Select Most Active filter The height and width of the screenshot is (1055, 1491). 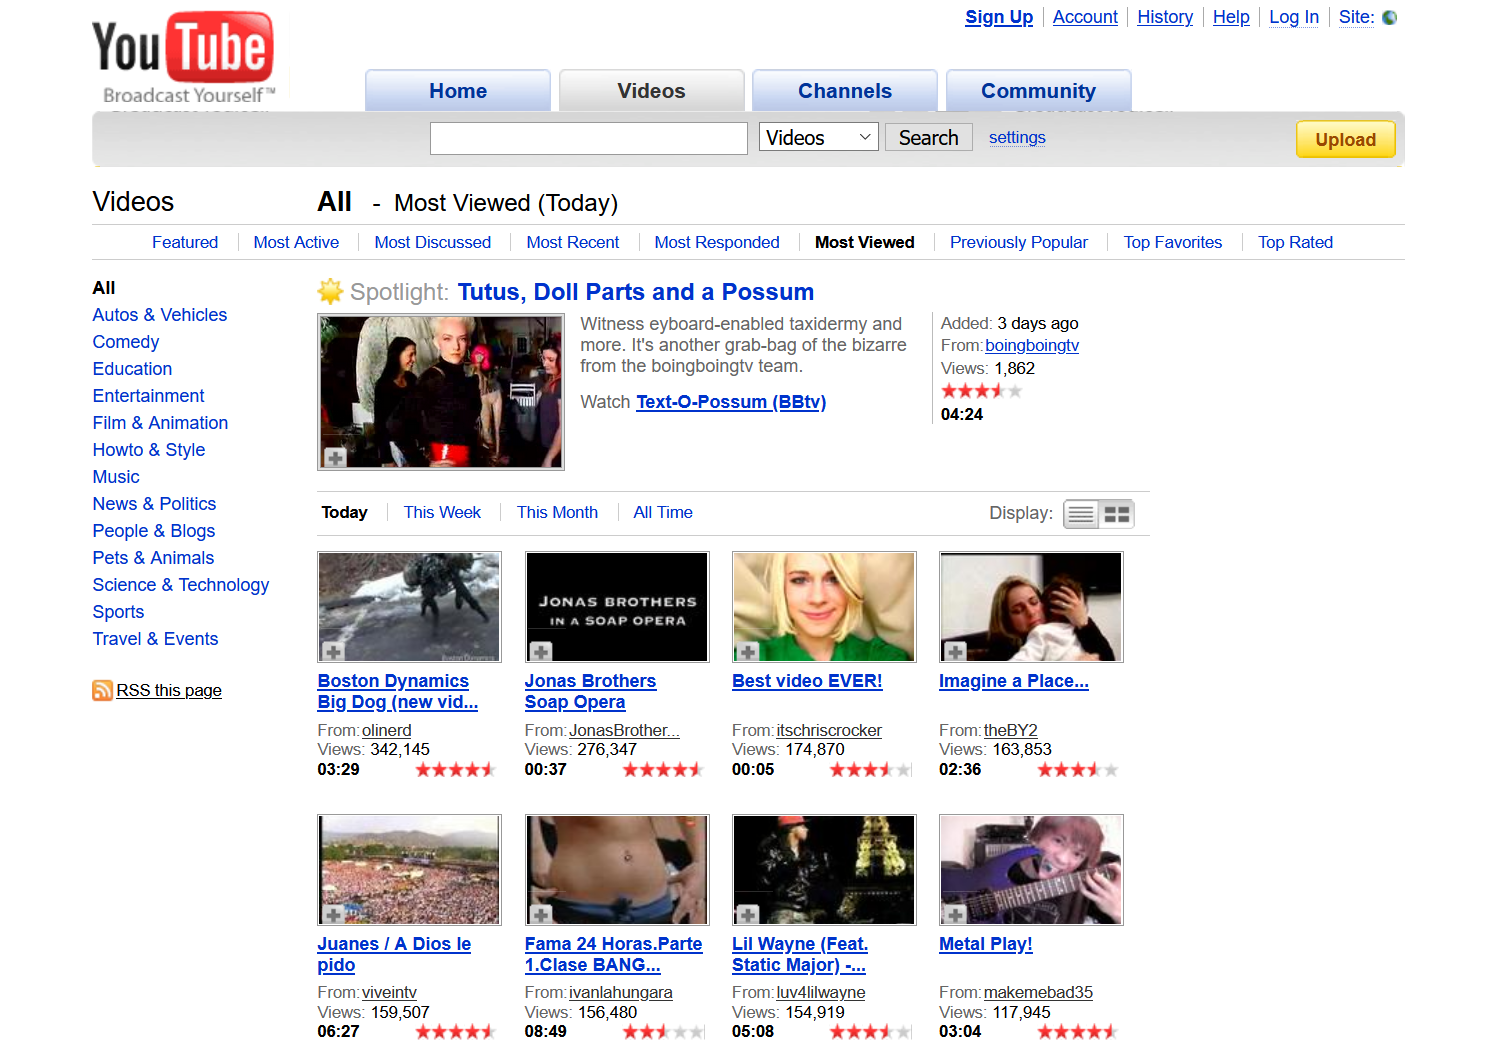[296, 242]
